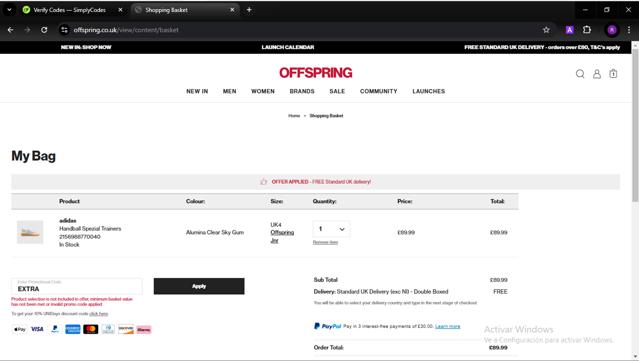Click the Mastercard payment icon
The height and width of the screenshot is (361, 639).
coord(90,329)
